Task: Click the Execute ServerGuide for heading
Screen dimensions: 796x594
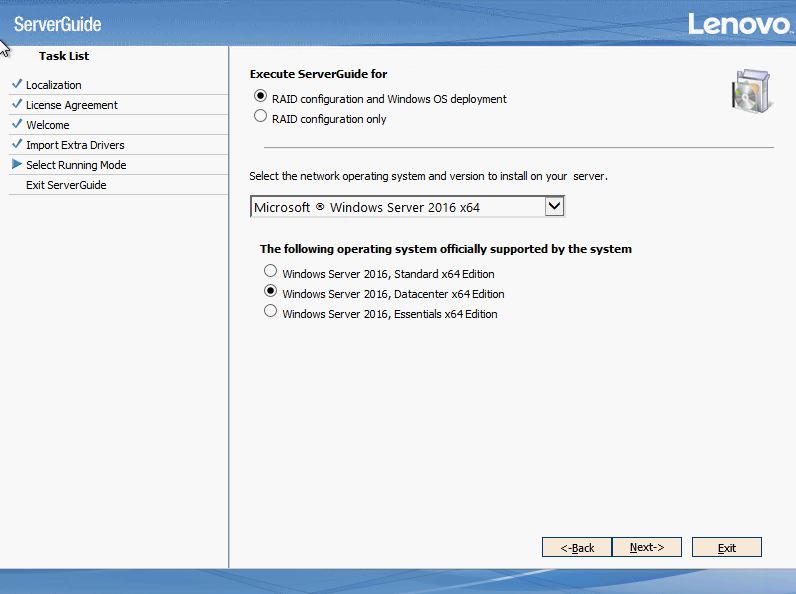Action: pos(318,74)
